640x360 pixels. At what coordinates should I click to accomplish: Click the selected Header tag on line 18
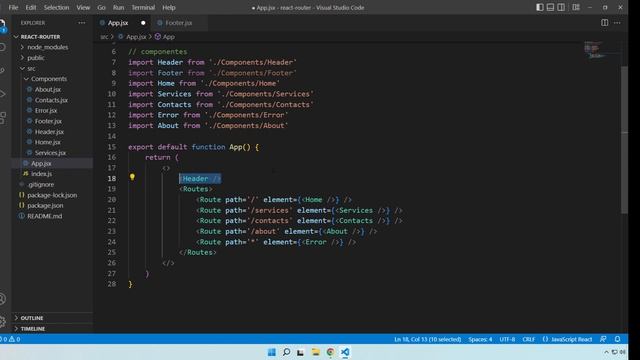pos(200,179)
